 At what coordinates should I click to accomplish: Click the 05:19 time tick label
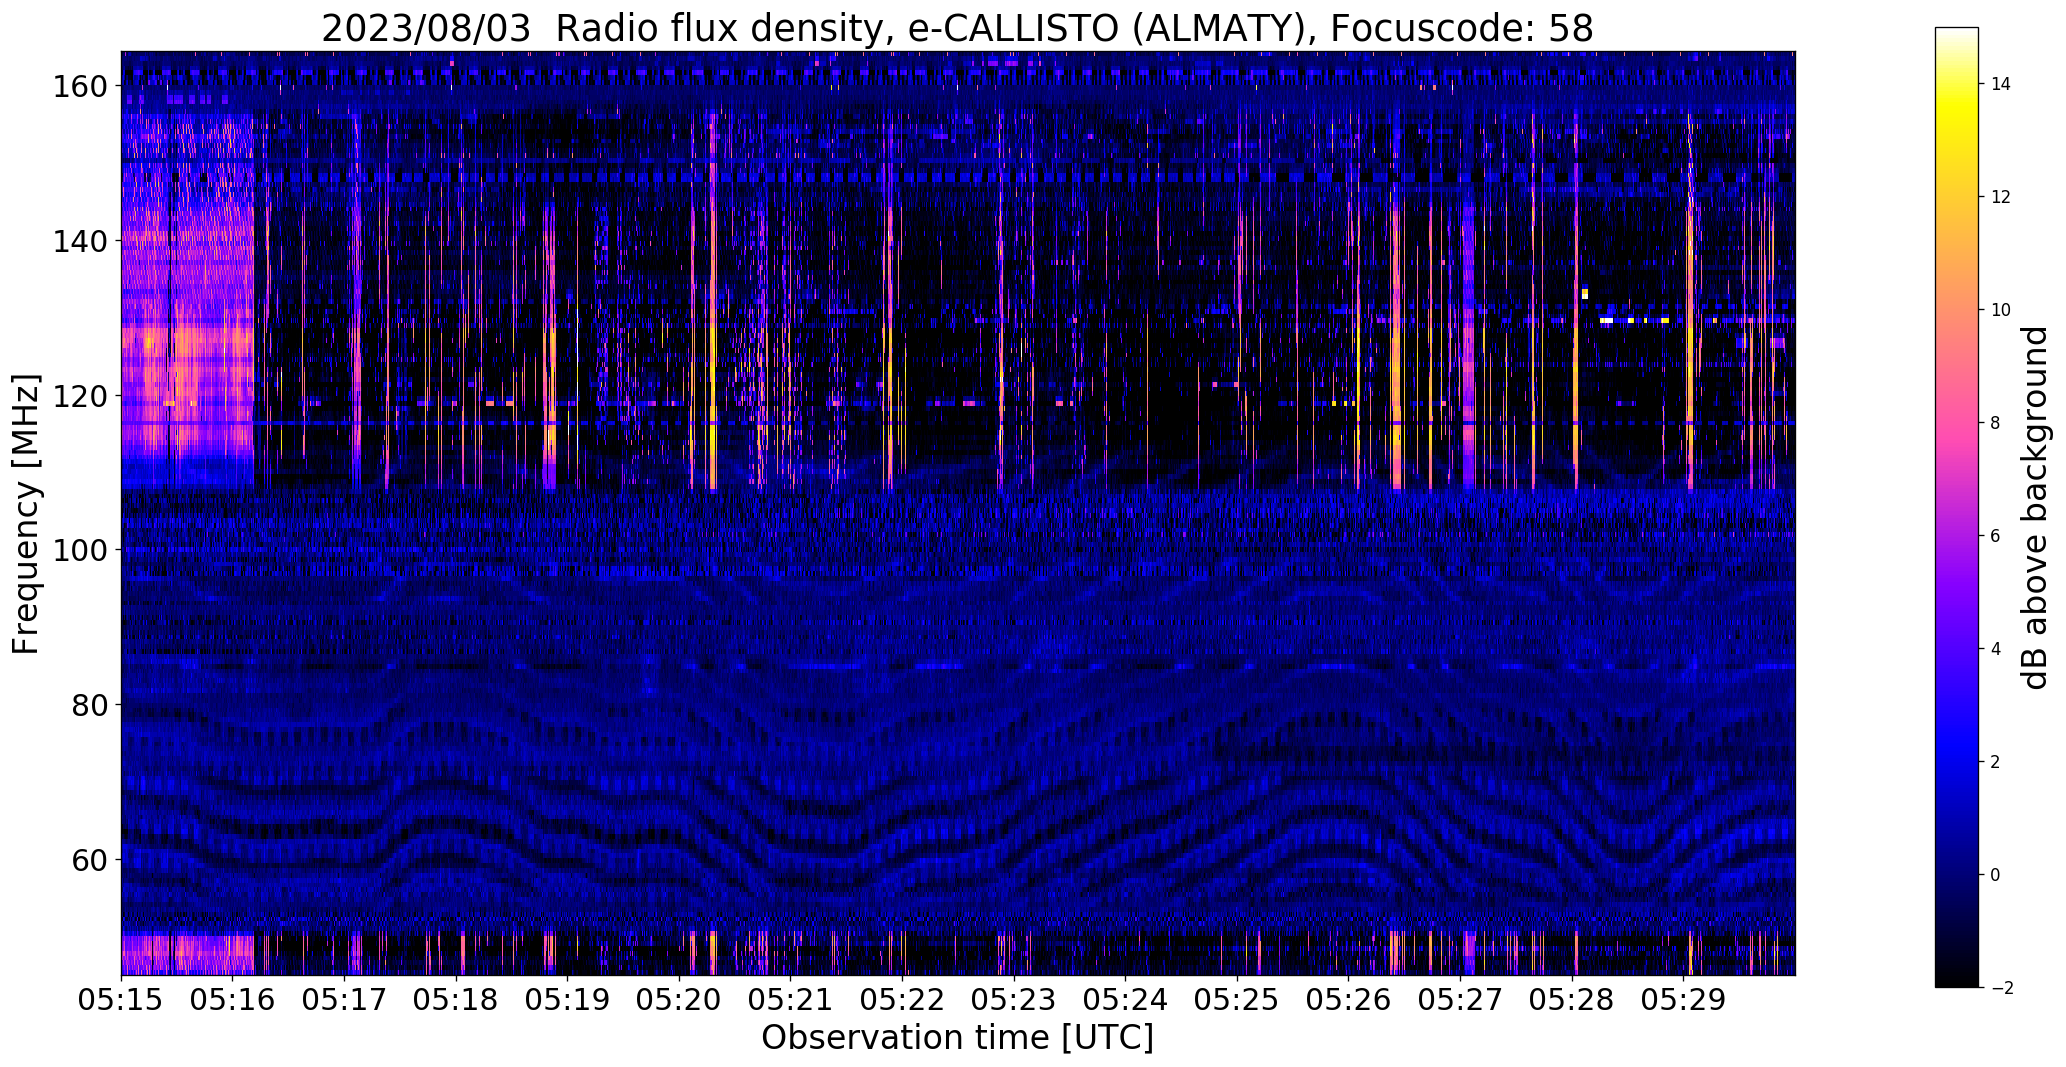pyautogui.click(x=567, y=1000)
